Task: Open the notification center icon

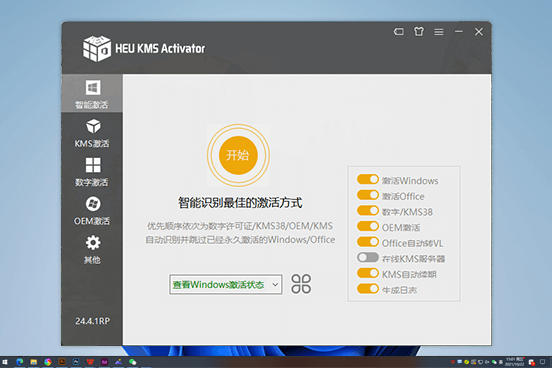Action: coord(542,362)
